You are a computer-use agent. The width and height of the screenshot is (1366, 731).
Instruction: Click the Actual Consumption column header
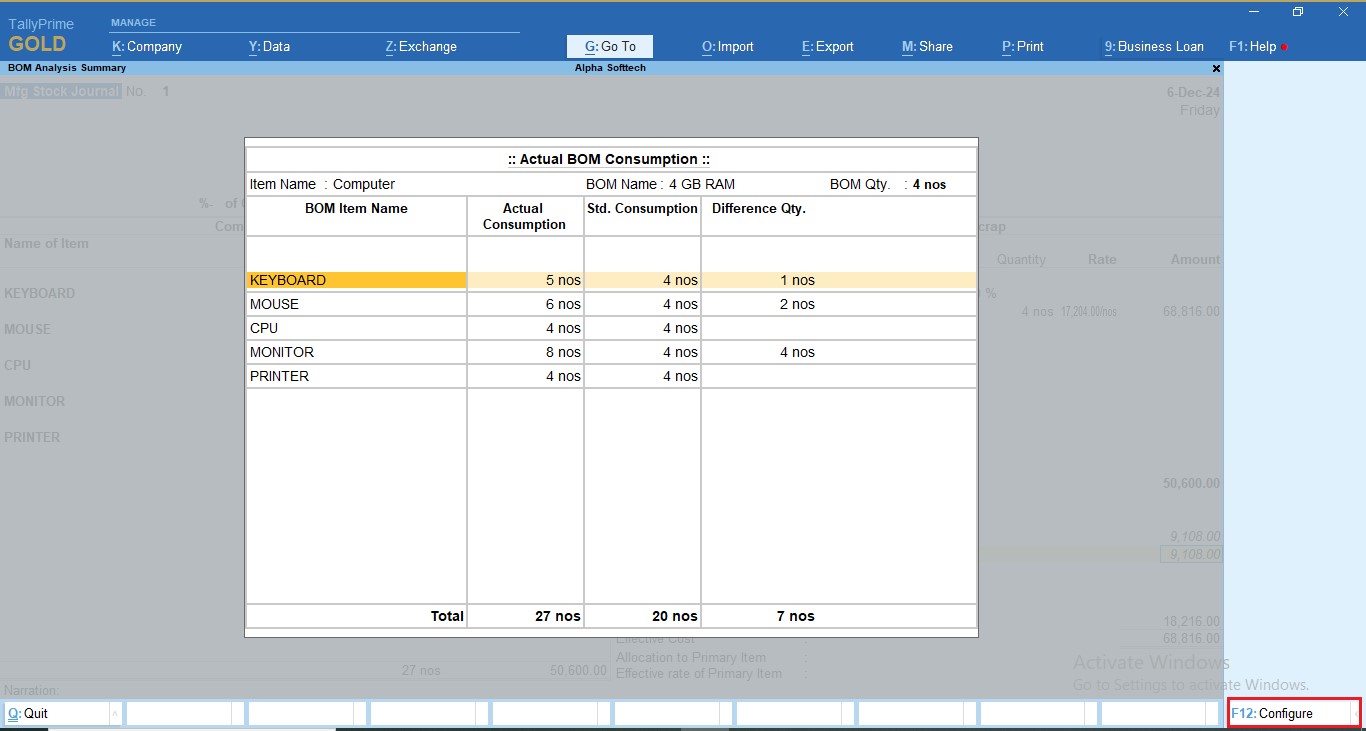[524, 216]
